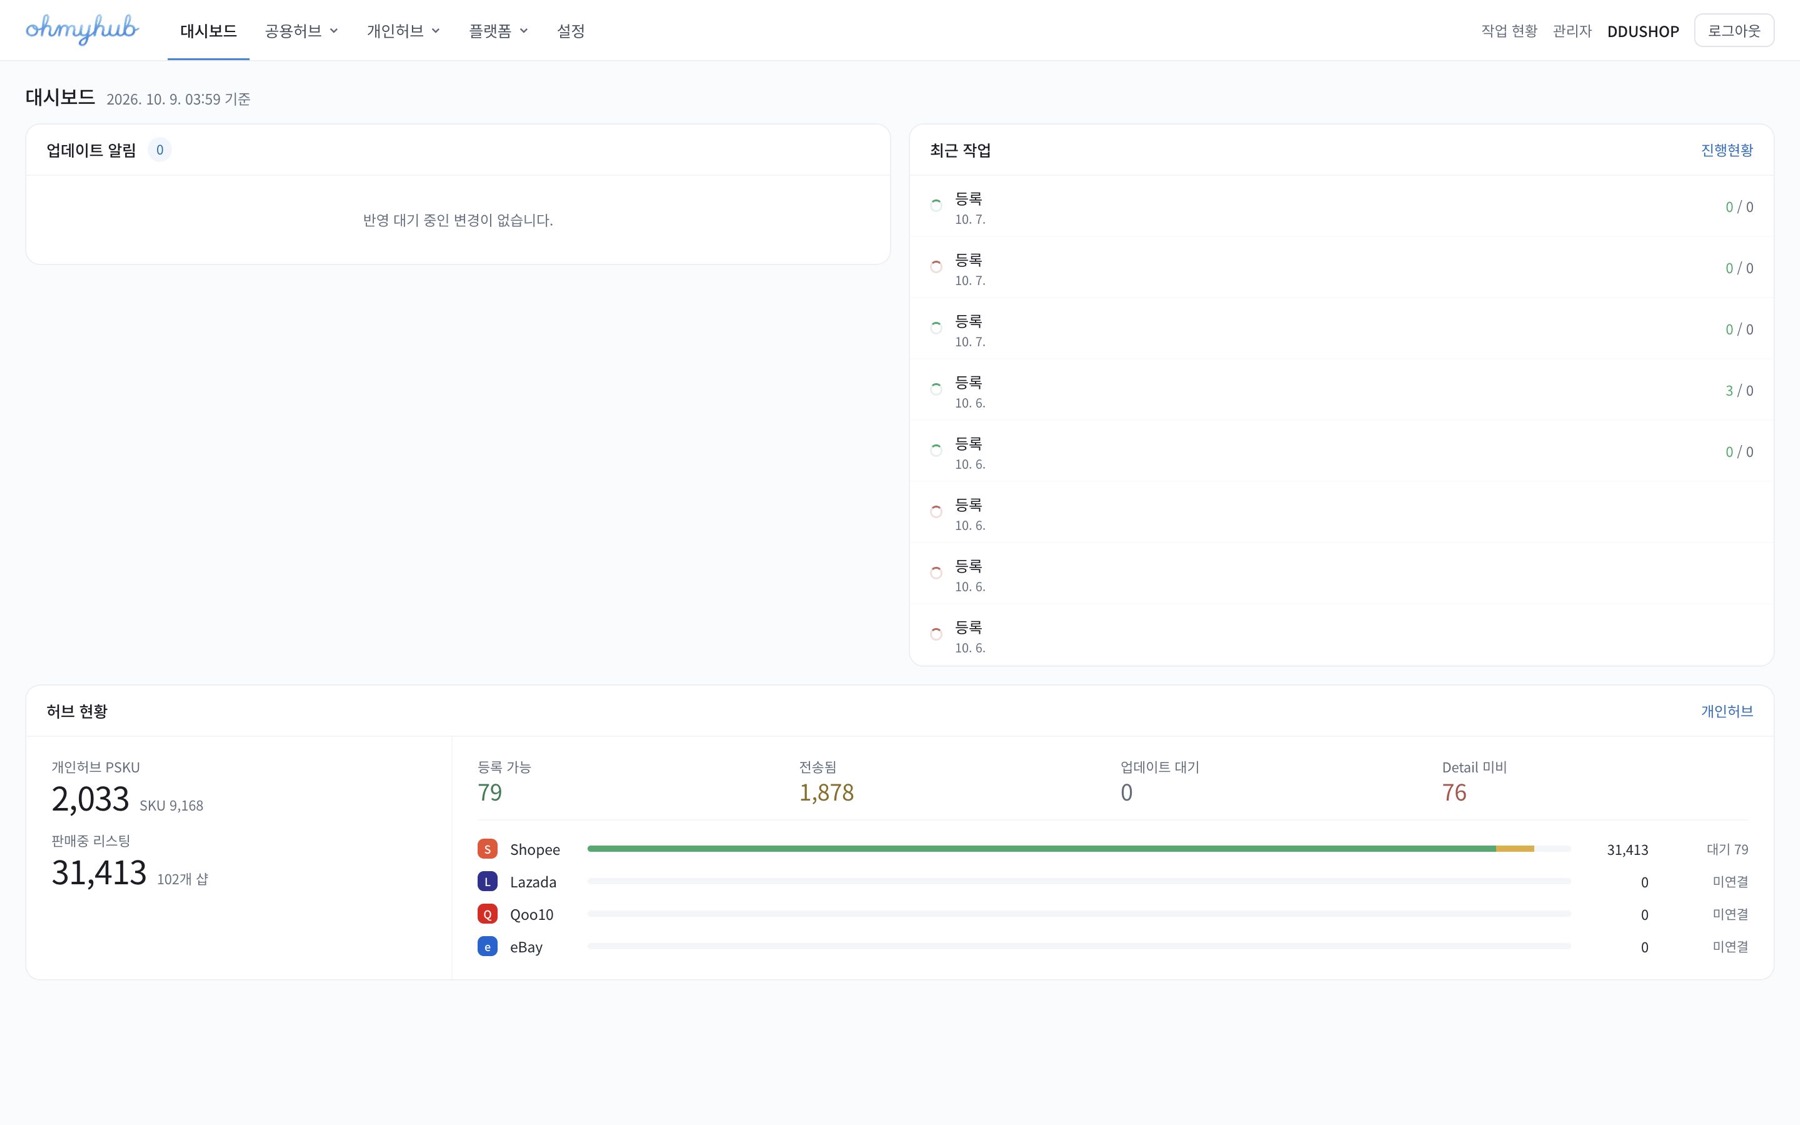Click the 전송됨 value 1,878

(x=826, y=793)
